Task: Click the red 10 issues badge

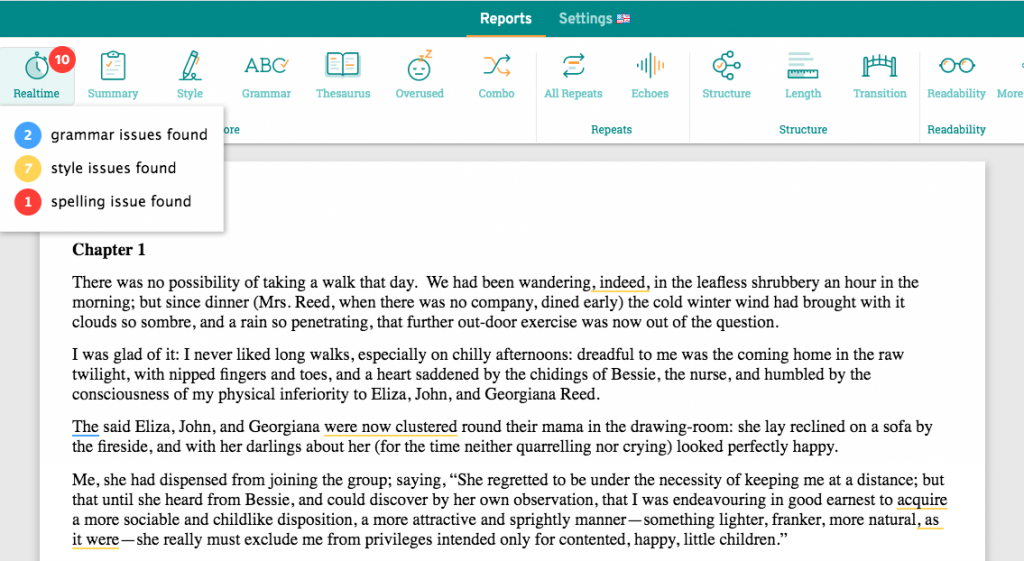Action: [62, 60]
